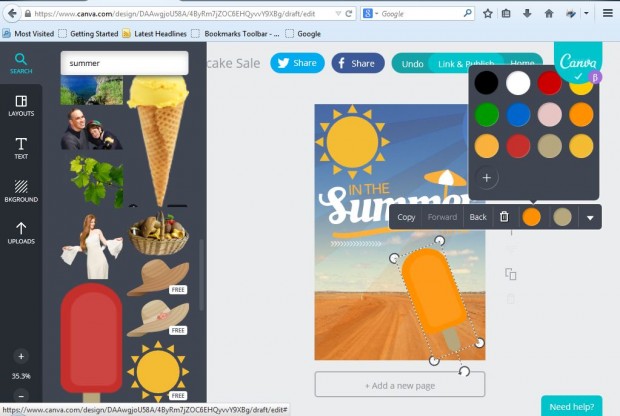The image size is (620, 416).
Task: Open the Uploads panel
Action: 21,232
